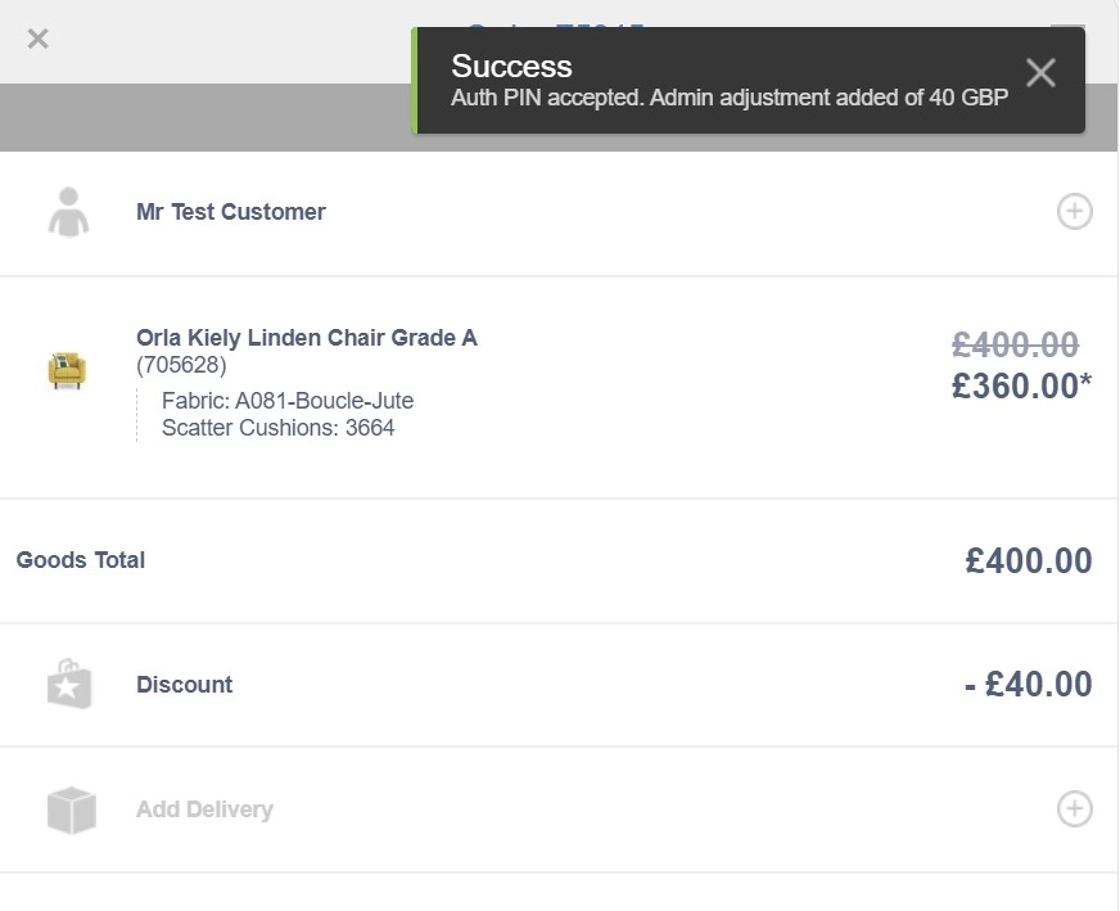This screenshot has width=1120, height=911.
Task: Dismiss the Success notification toast
Action: click(1040, 72)
